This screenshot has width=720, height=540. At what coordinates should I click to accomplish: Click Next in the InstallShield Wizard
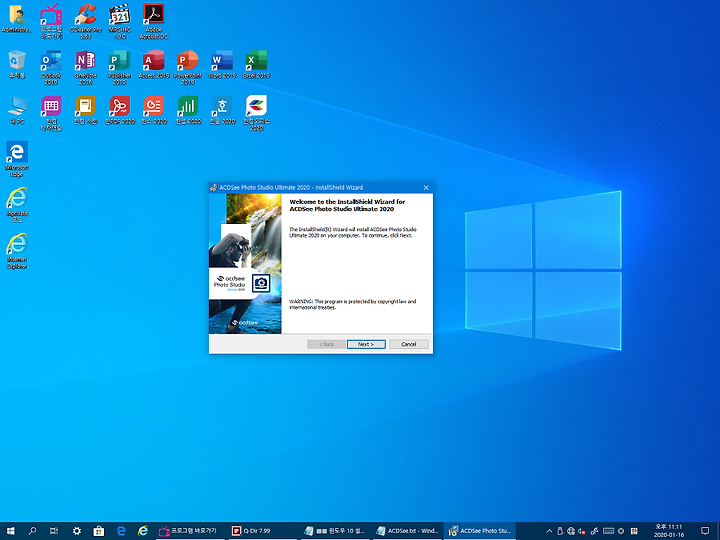(366, 344)
